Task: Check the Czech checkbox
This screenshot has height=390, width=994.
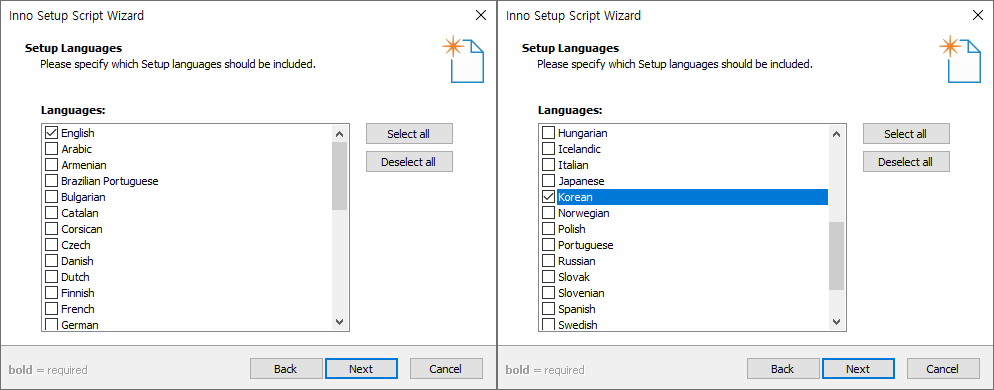Action: coord(51,245)
